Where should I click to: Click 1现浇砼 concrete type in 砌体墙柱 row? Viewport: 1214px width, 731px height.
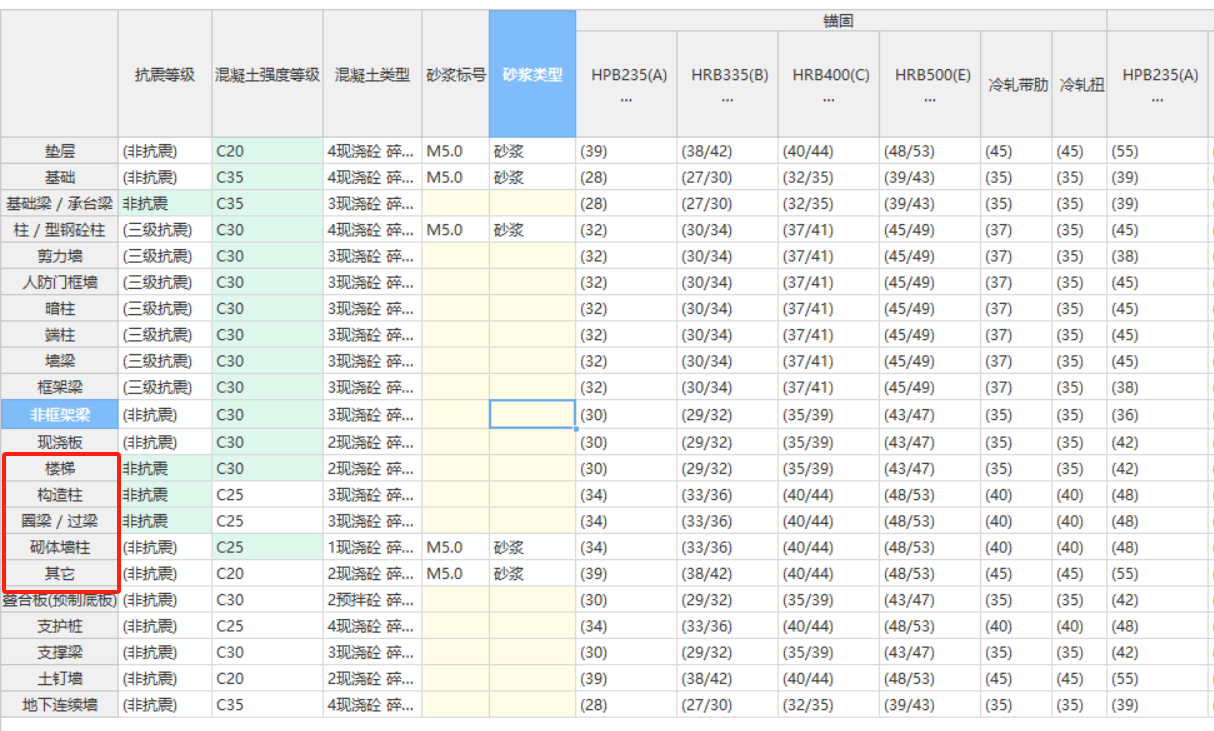pyautogui.click(x=373, y=547)
